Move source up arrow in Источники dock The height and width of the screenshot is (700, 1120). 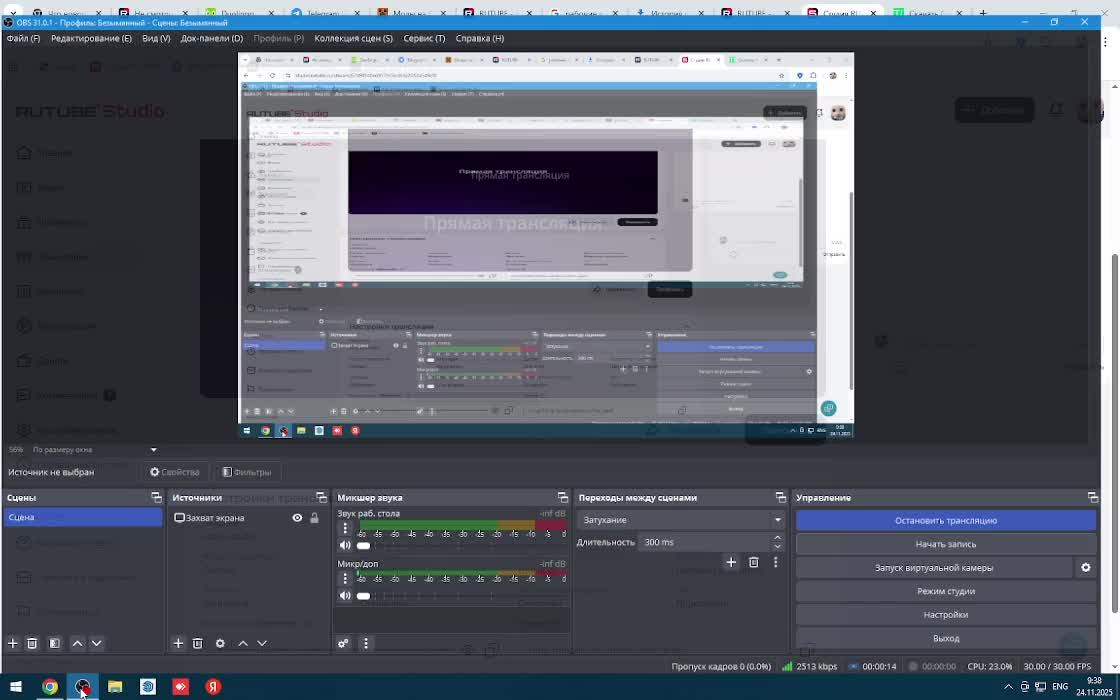click(243, 644)
